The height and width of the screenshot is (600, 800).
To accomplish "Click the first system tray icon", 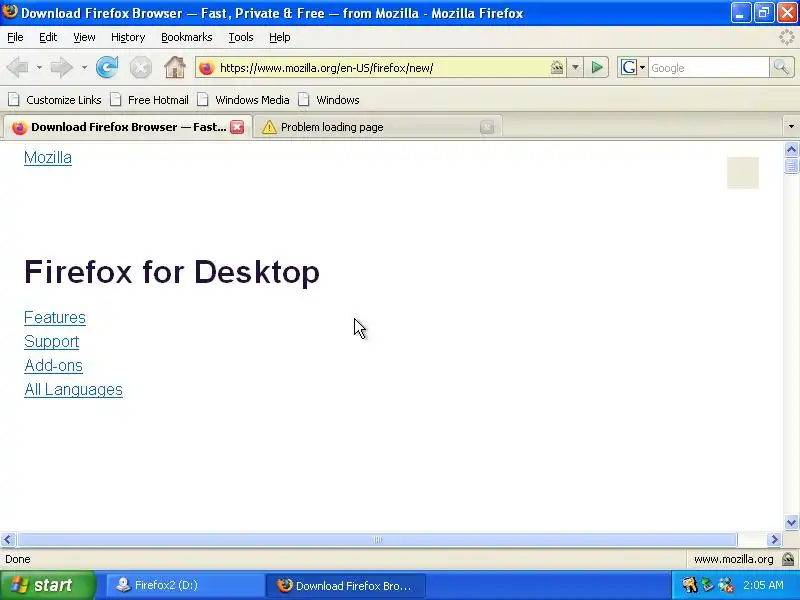I will tap(689, 585).
